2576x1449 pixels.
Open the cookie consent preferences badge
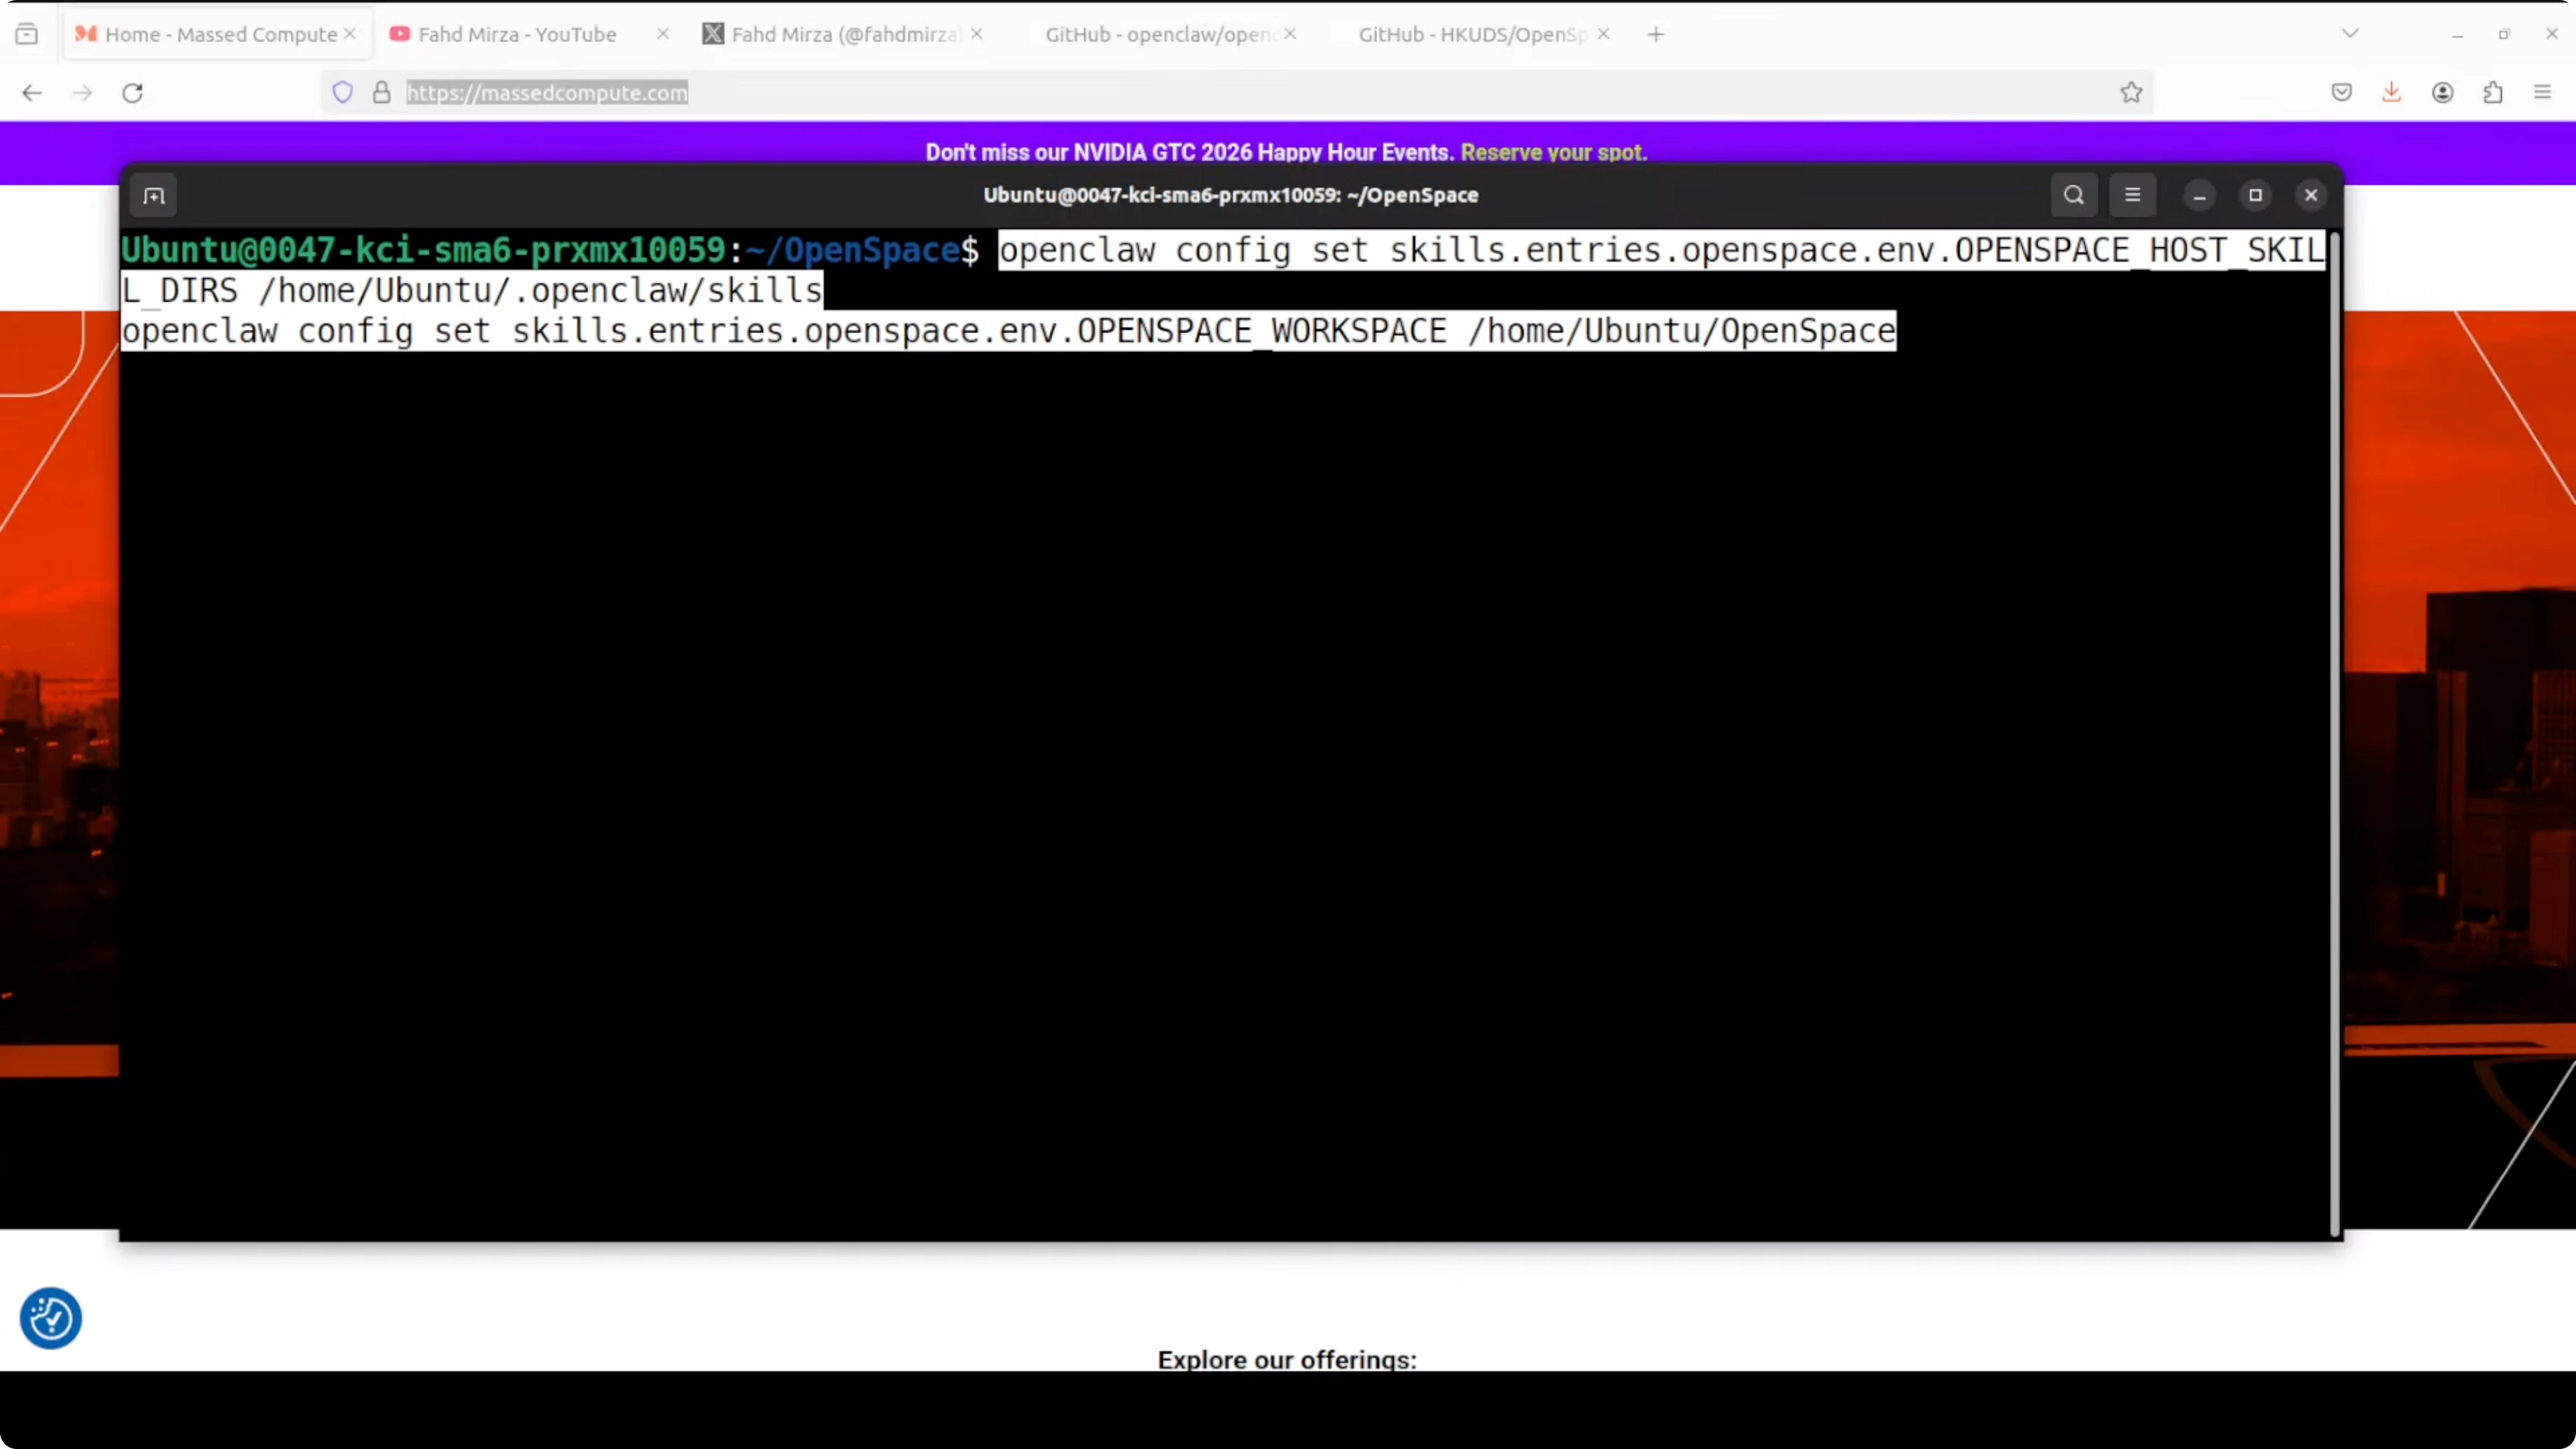[50, 1318]
